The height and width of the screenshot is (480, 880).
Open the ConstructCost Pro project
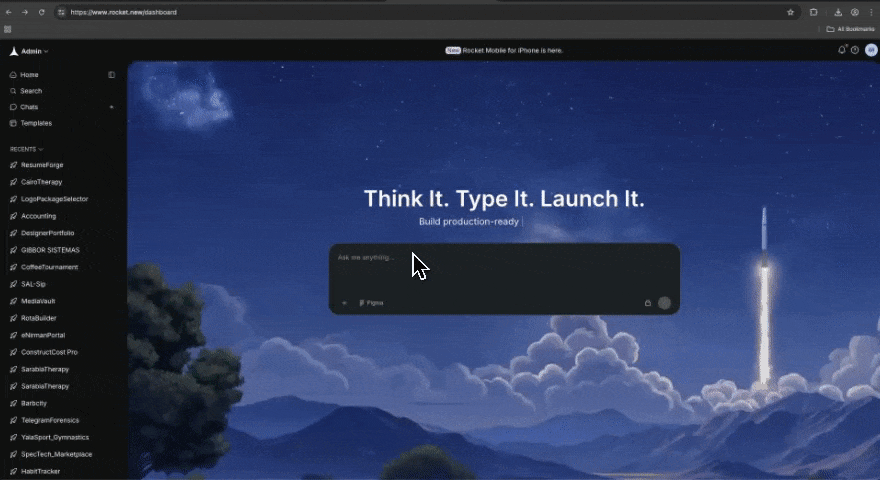click(x=49, y=352)
